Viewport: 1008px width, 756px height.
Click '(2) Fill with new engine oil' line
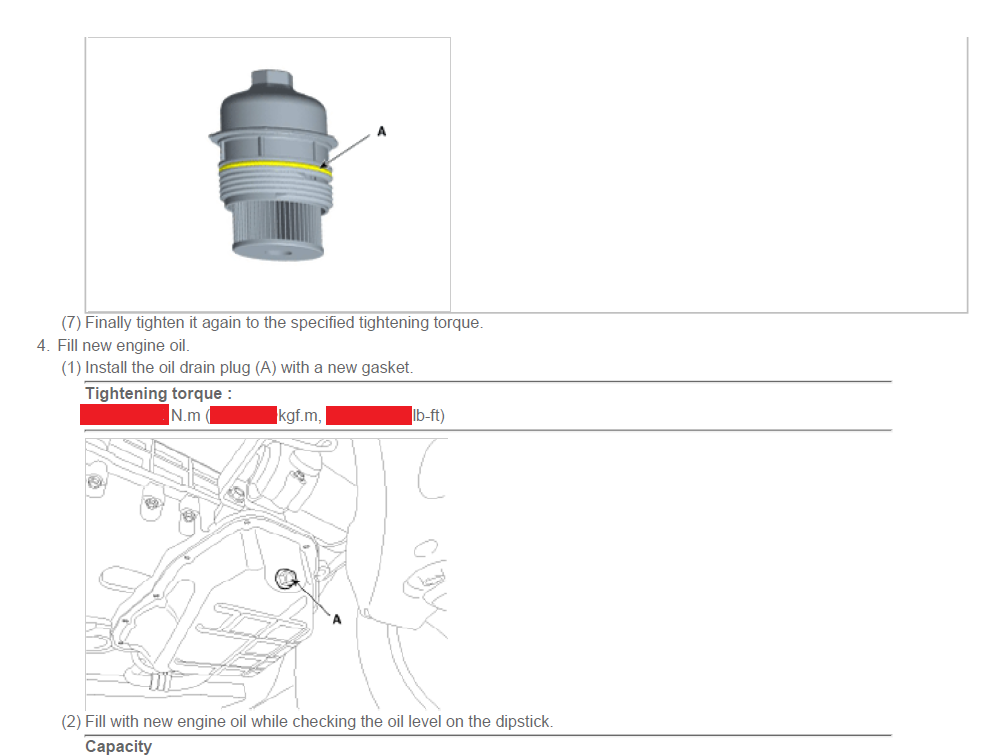coord(307,722)
